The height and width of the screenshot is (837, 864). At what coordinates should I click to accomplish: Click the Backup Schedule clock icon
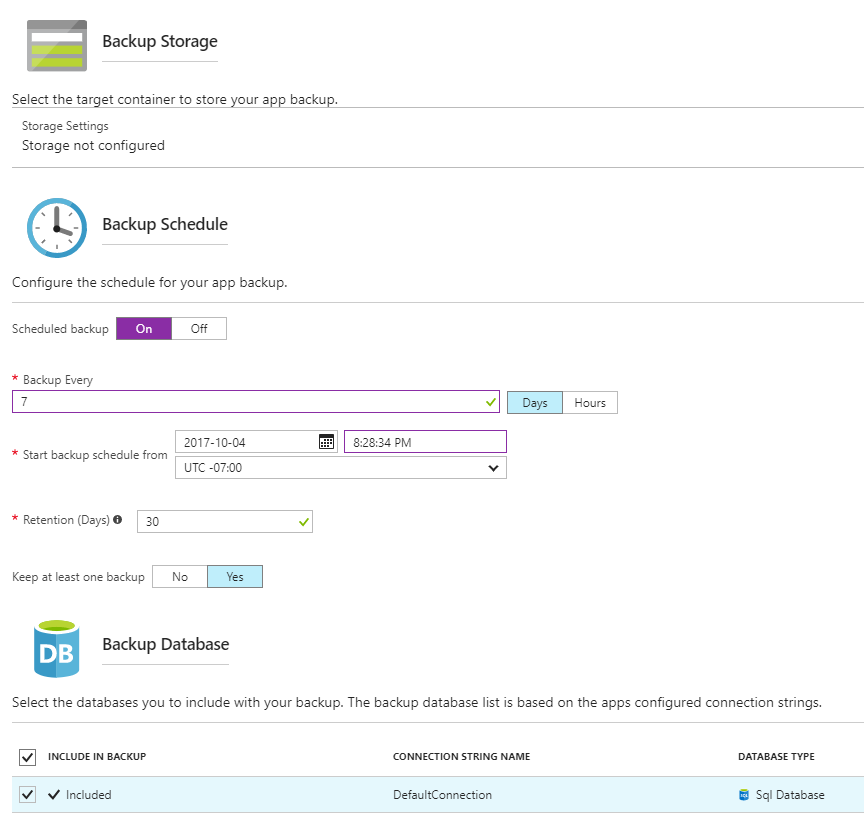click(x=56, y=227)
